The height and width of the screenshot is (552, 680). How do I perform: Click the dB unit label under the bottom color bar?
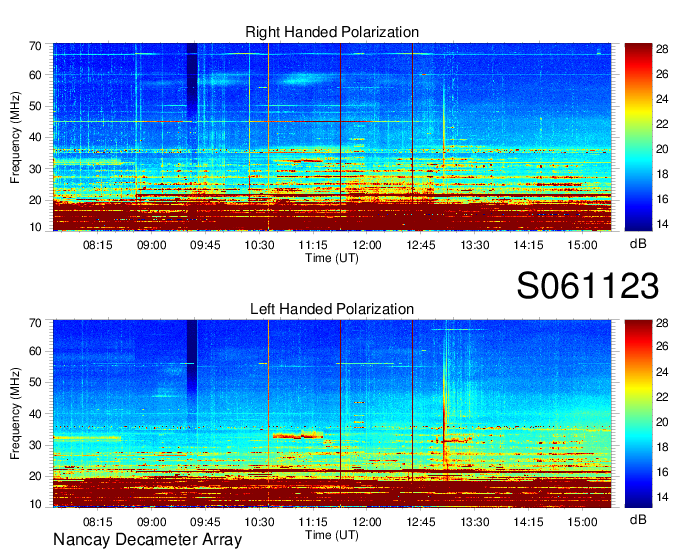click(638, 519)
